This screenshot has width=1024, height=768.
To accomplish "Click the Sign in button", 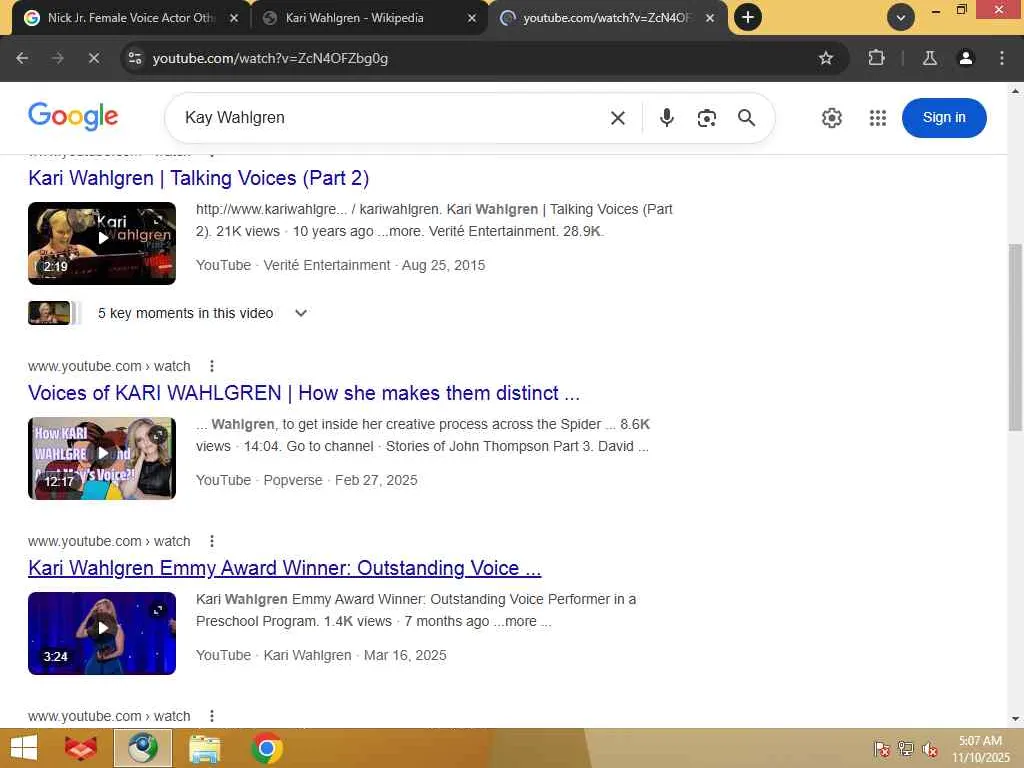I will [x=944, y=118].
